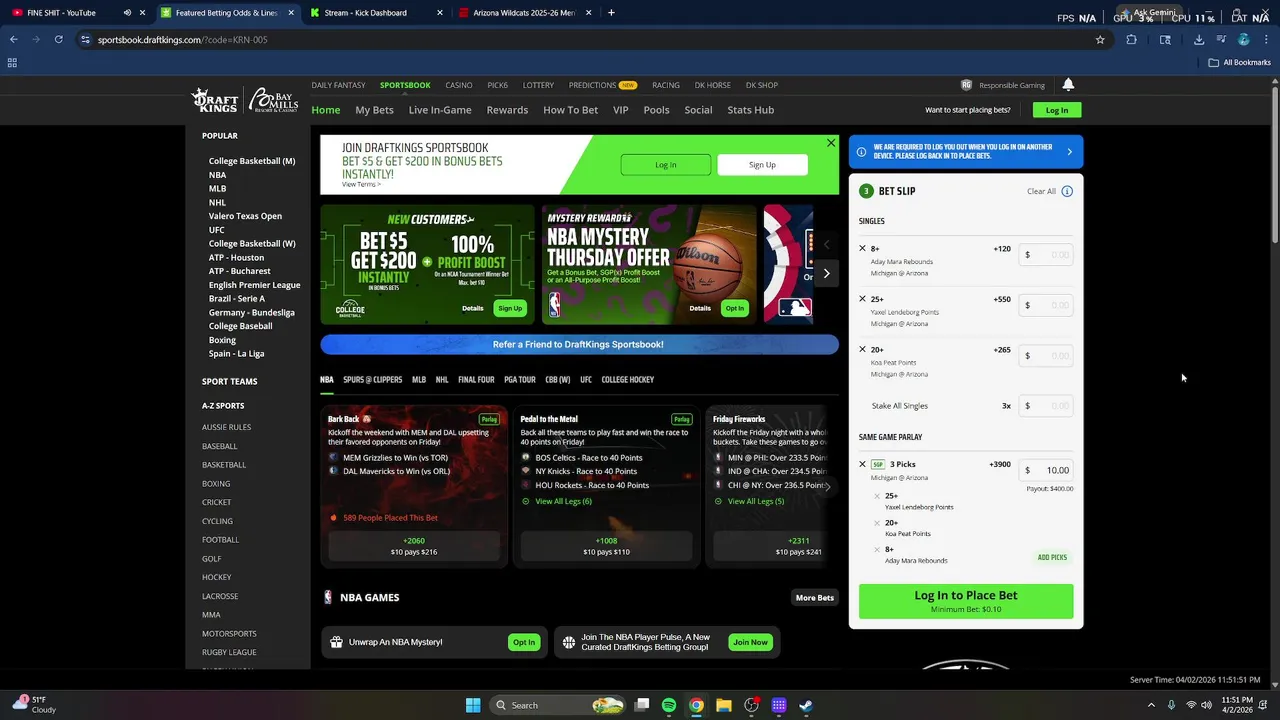Mute the YouTube tab audio

tap(127, 13)
